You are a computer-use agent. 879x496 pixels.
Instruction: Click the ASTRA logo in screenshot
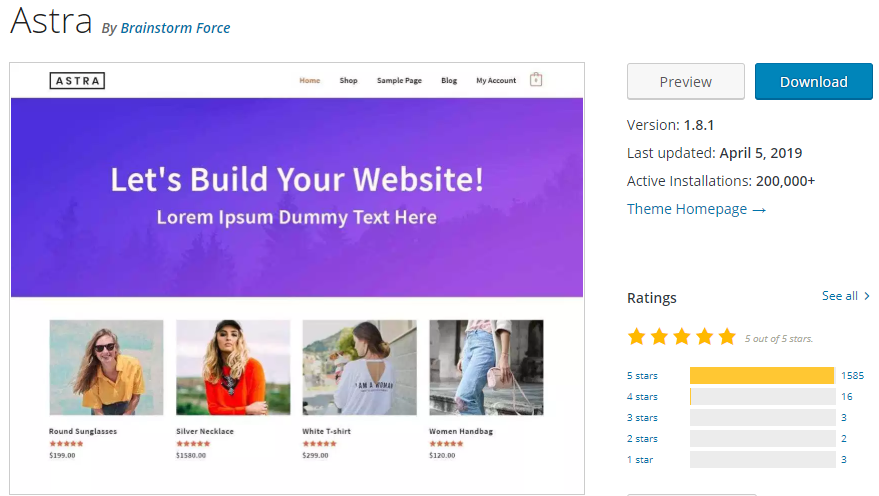tap(77, 81)
